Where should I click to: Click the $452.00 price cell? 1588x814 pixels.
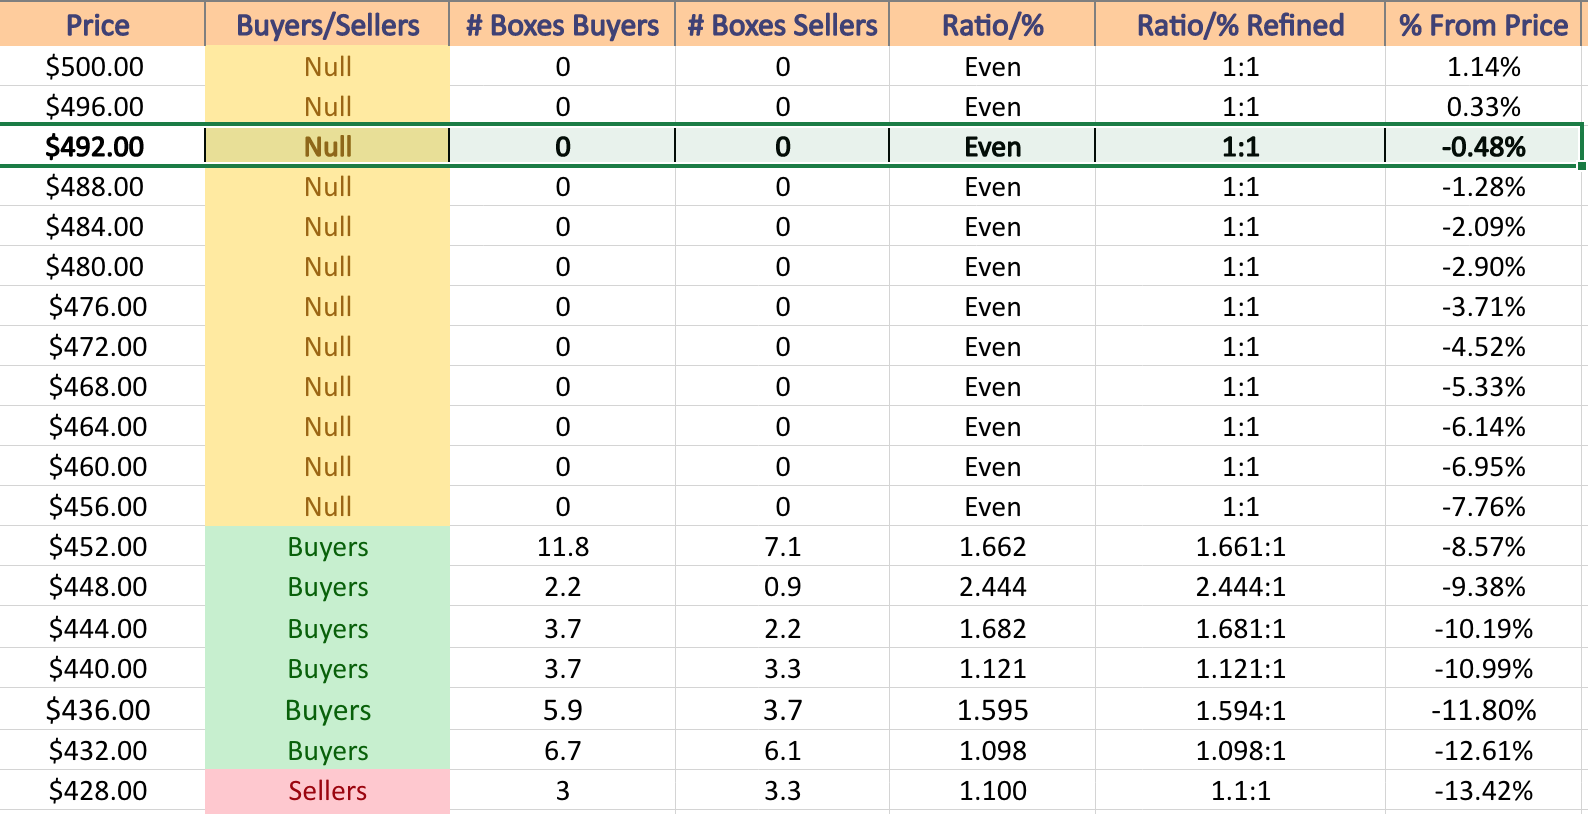(102, 546)
